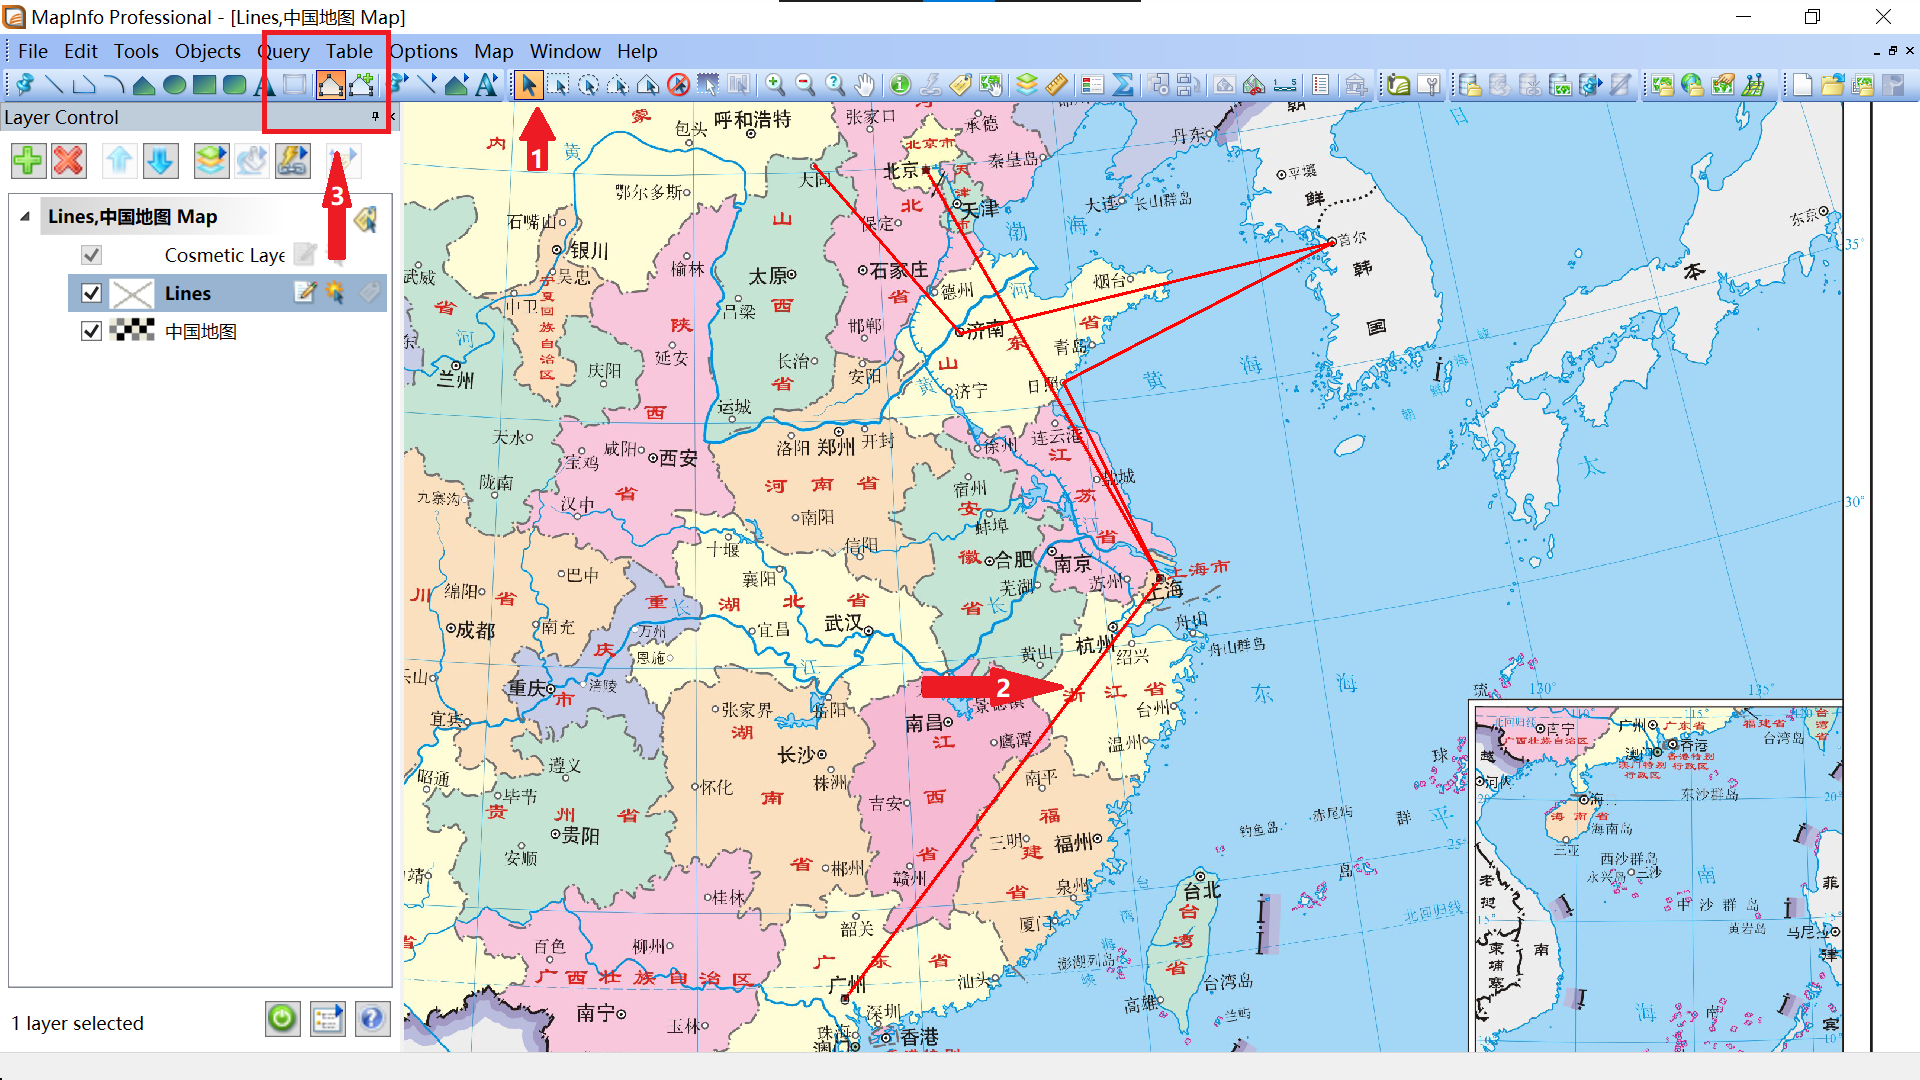
Task: Select the Reshape tool in the toolbar
Action: click(x=330, y=85)
